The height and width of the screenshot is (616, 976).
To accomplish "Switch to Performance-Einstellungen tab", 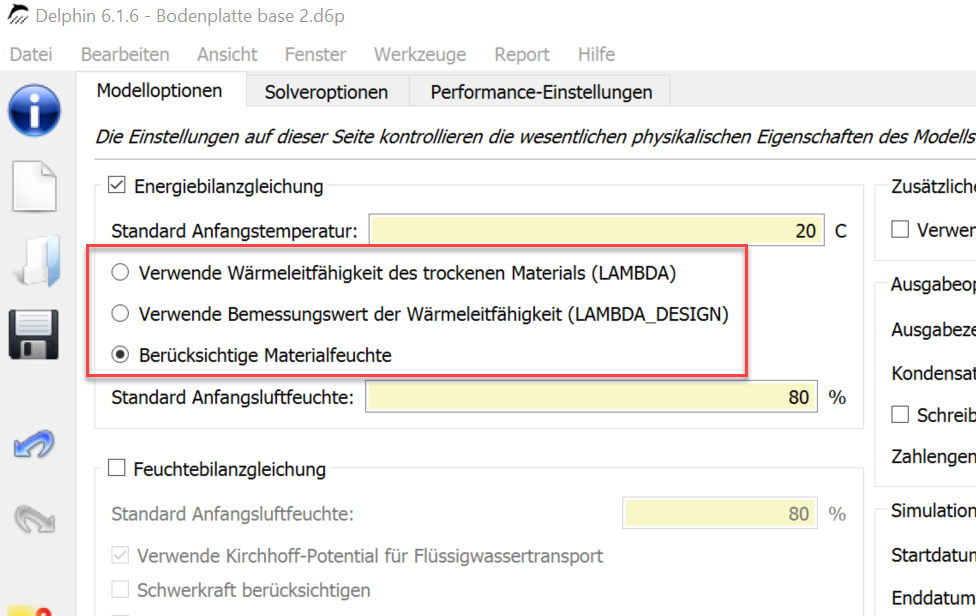I will (542, 92).
